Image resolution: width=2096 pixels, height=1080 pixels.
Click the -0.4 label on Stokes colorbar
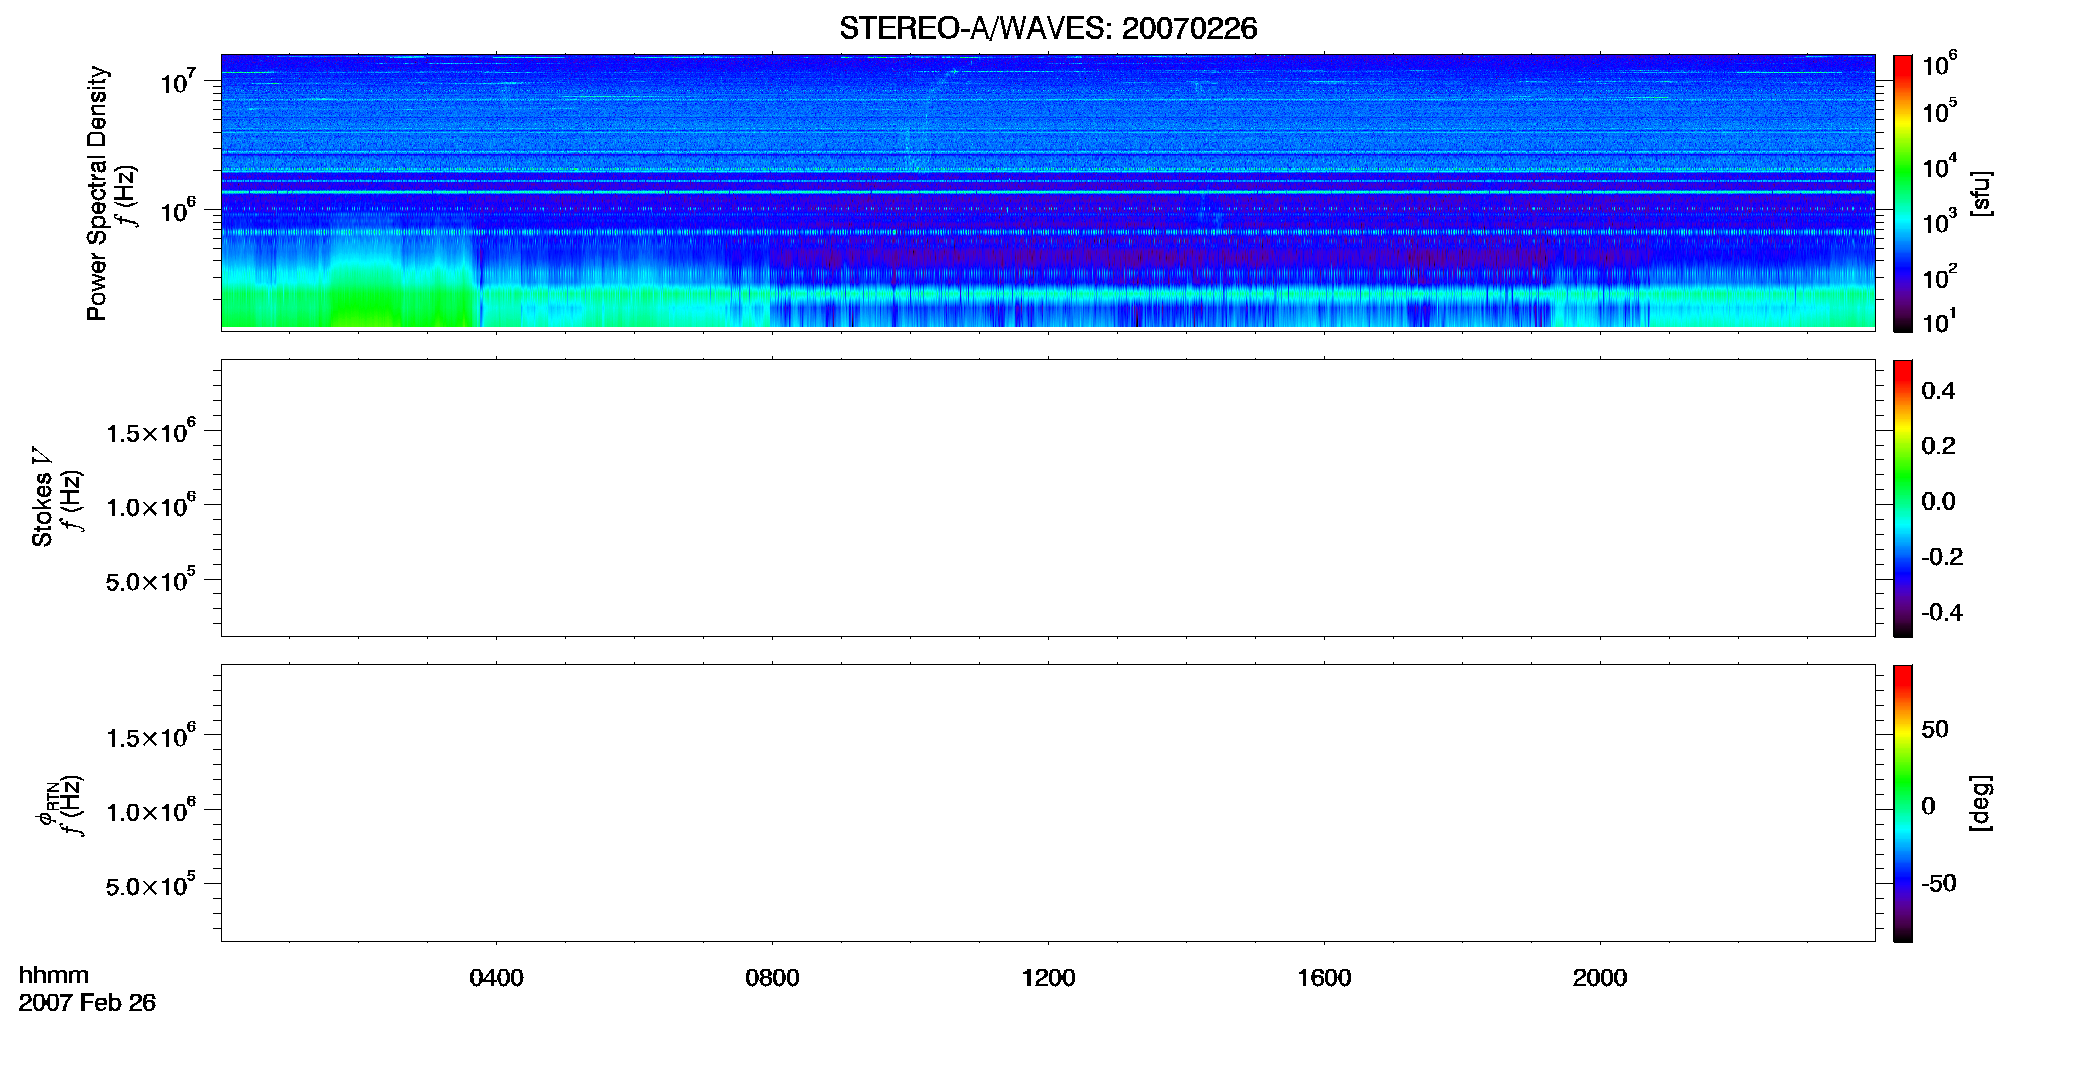pyautogui.click(x=1942, y=613)
